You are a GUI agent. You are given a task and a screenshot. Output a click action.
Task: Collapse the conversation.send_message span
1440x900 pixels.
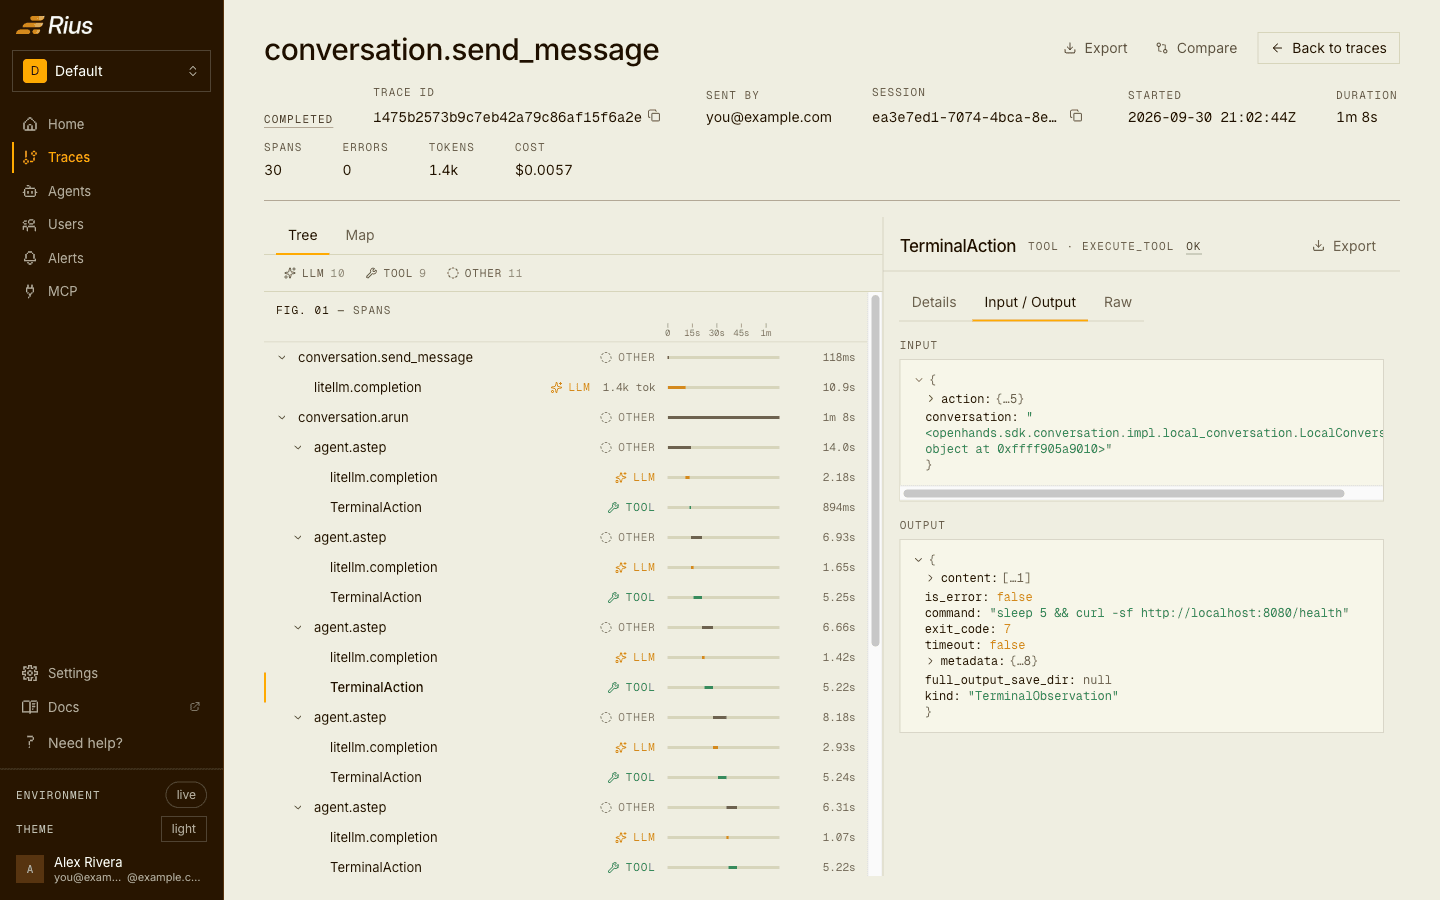282,357
